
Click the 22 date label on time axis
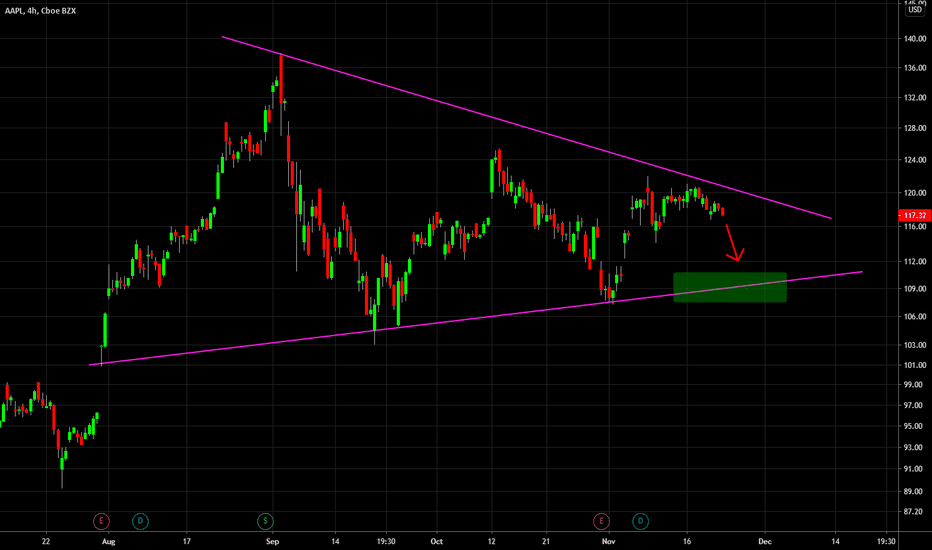coord(46,541)
